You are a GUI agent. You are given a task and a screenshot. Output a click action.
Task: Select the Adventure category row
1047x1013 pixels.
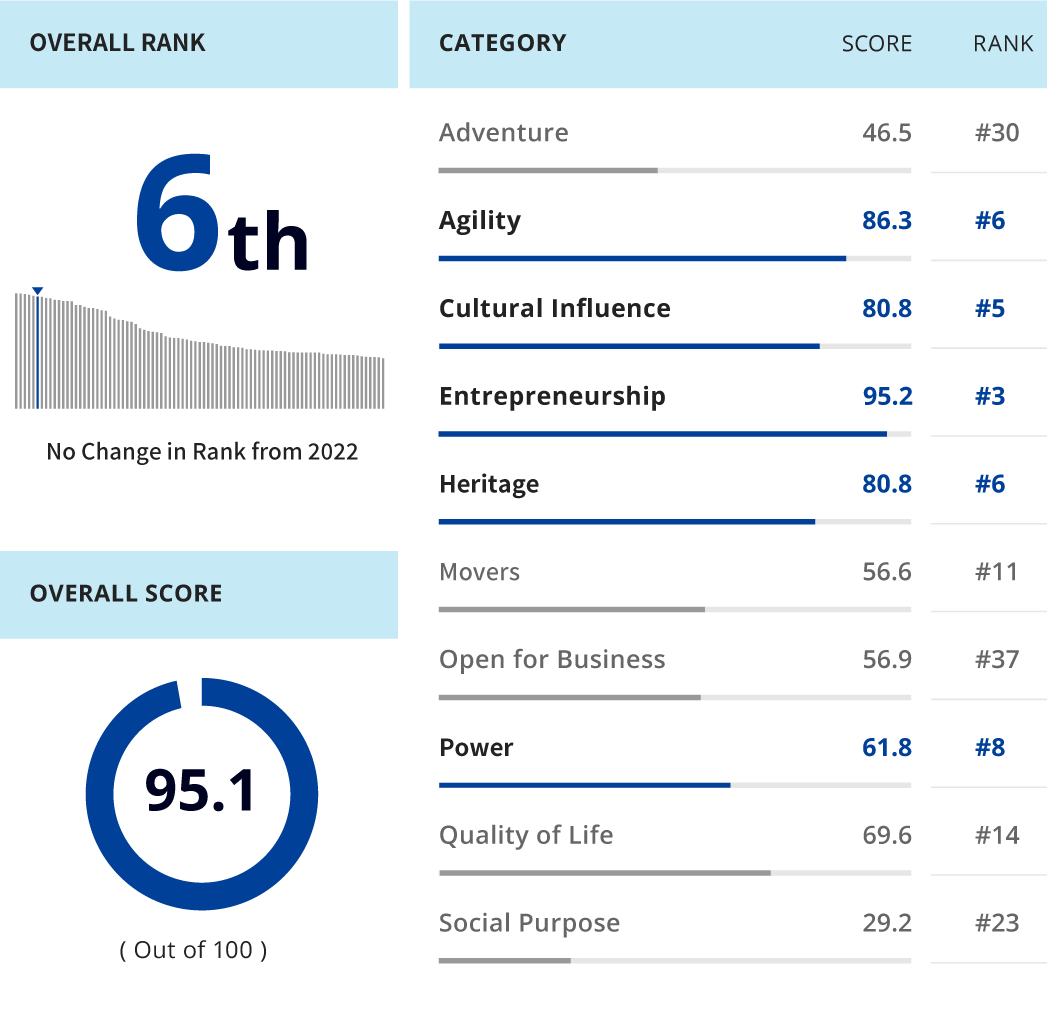pos(503,131)
